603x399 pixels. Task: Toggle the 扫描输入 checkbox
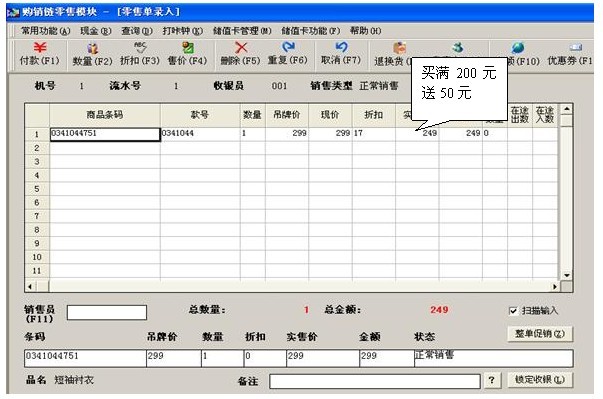coord(513,311)
